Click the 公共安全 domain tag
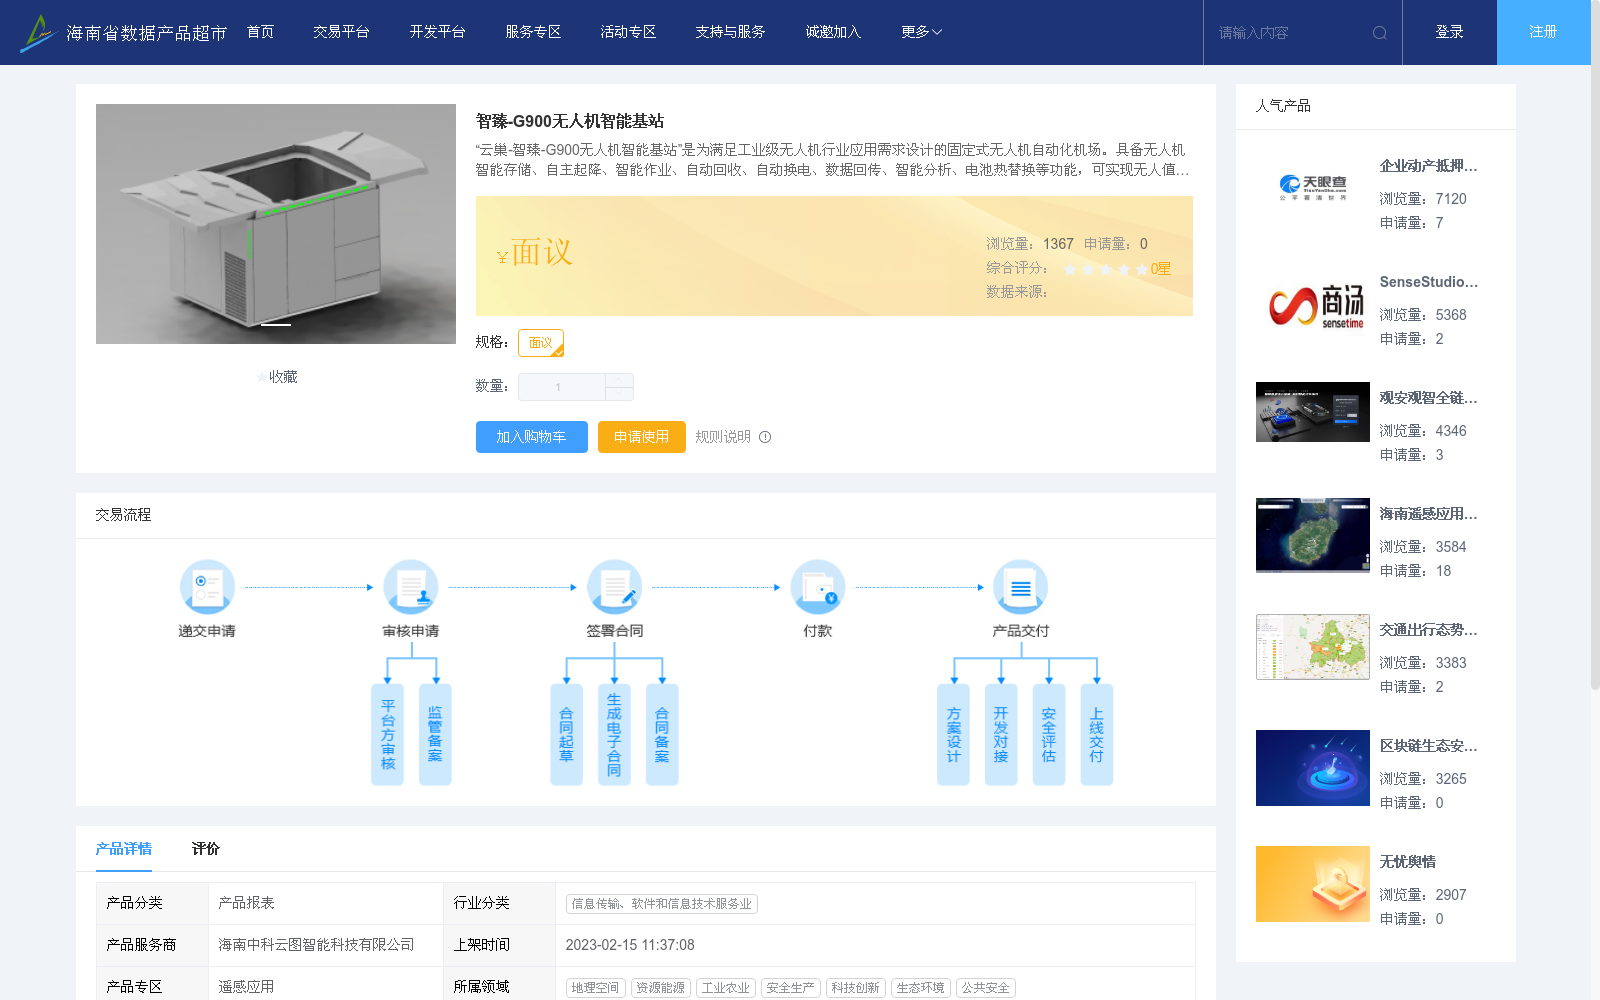 point(986,988)
